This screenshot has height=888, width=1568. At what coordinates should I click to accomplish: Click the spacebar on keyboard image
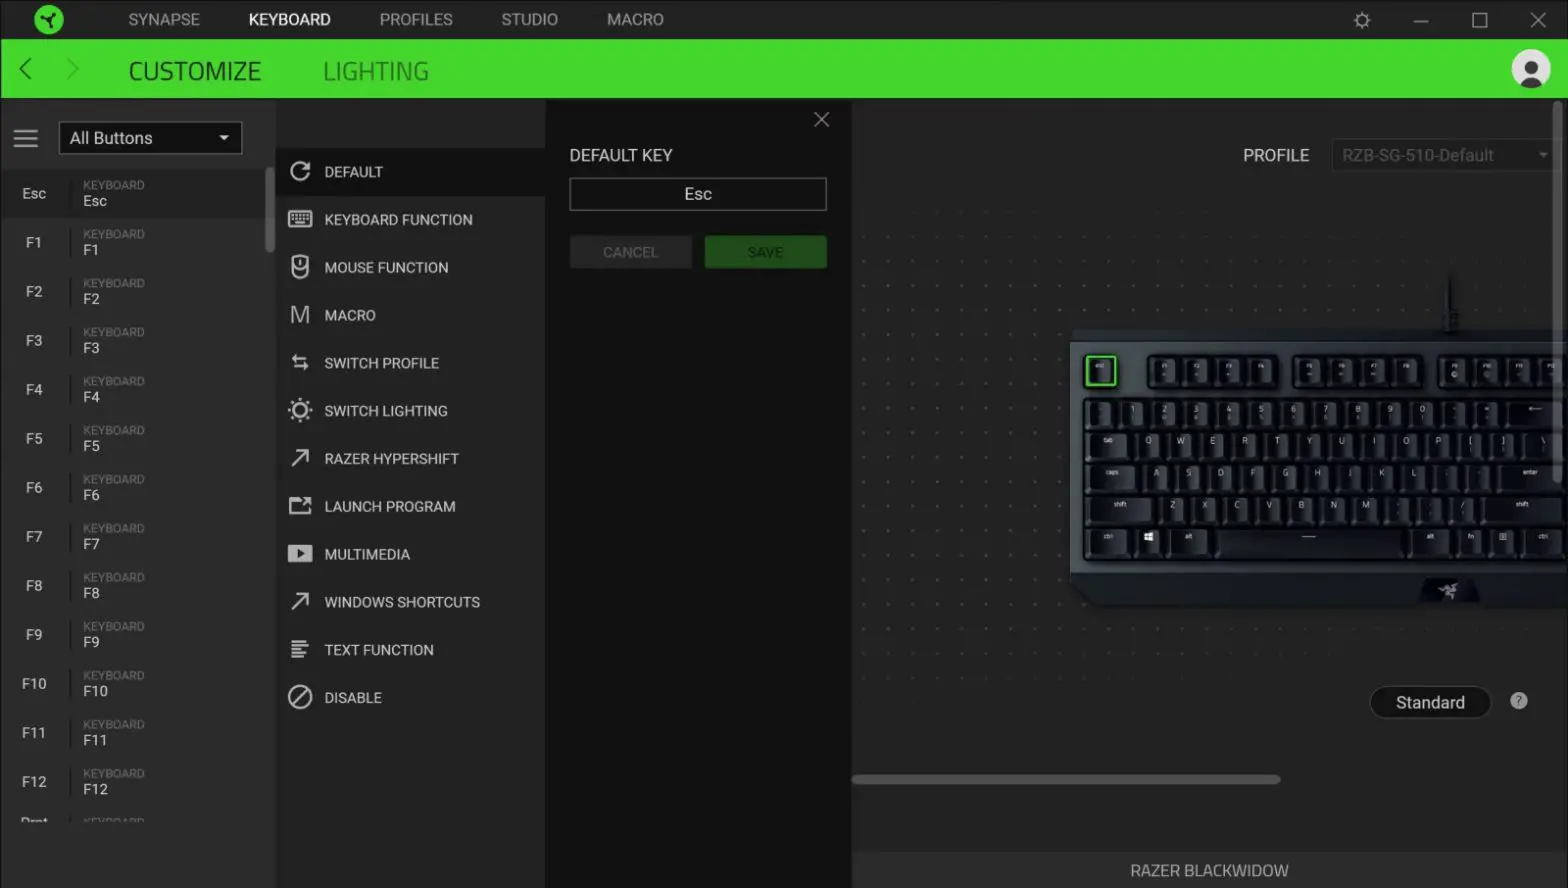1309,541
